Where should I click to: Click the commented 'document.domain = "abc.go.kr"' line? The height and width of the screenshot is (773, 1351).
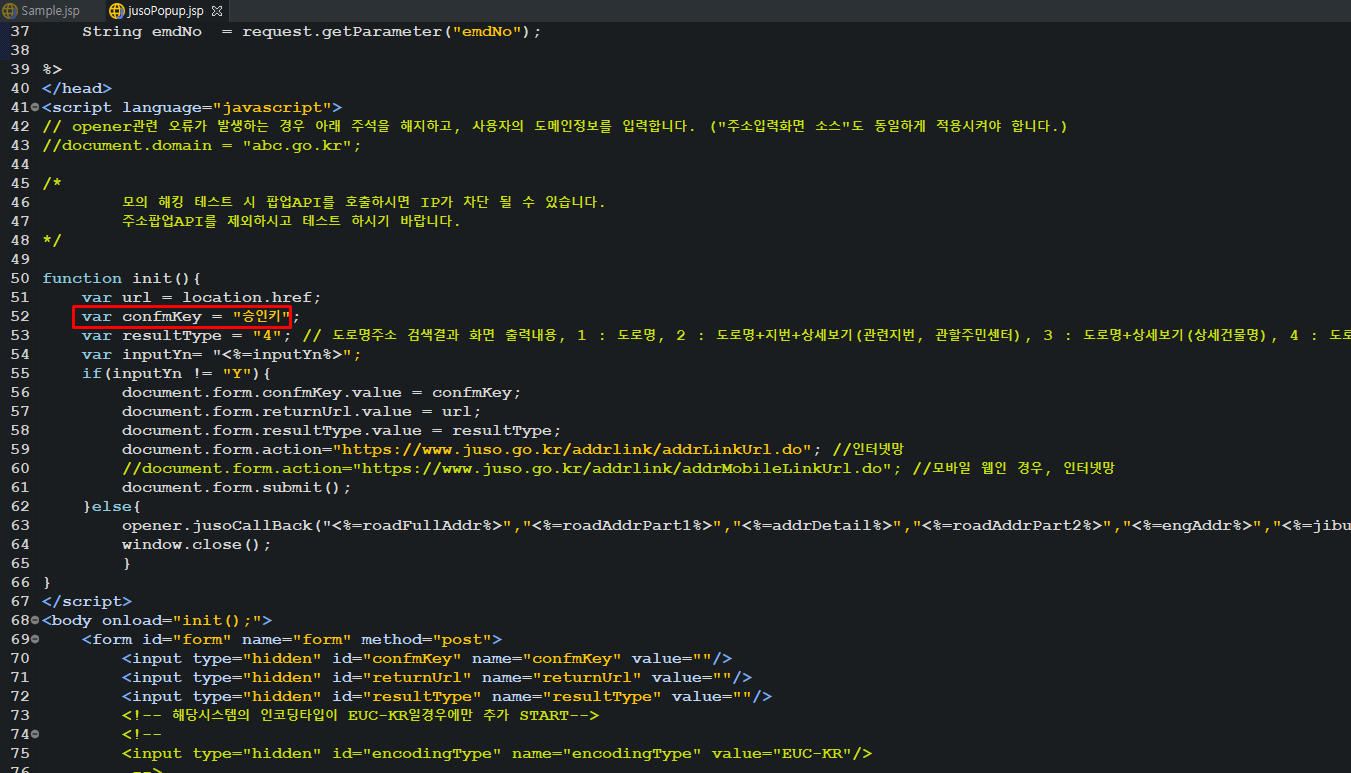point(202,145)
